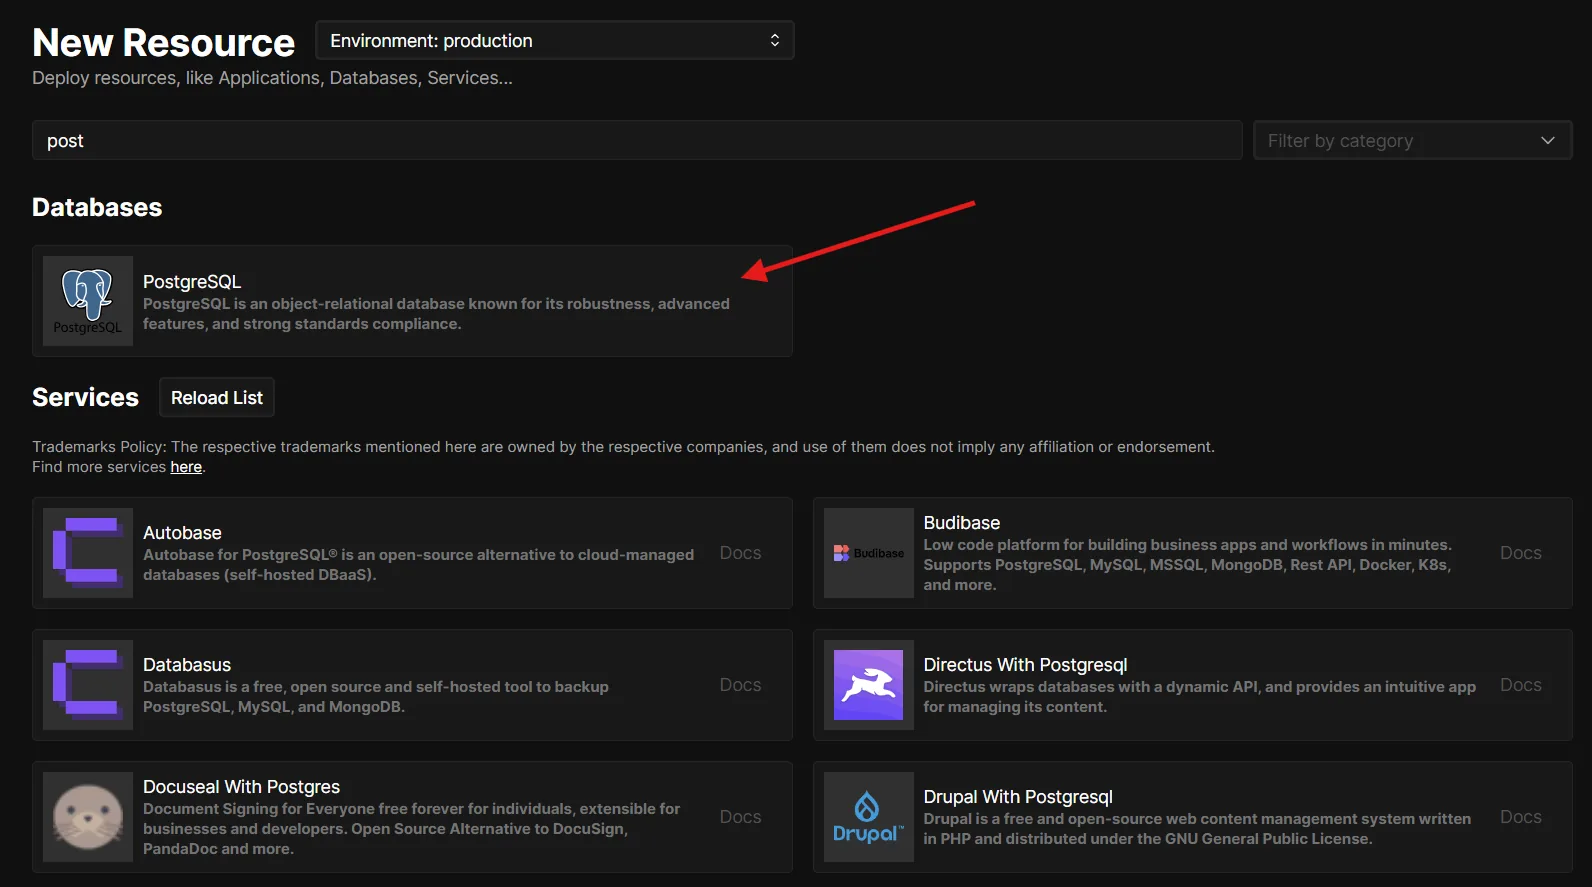Open Docs link for Directus With Postgresql

point(1520,685)
